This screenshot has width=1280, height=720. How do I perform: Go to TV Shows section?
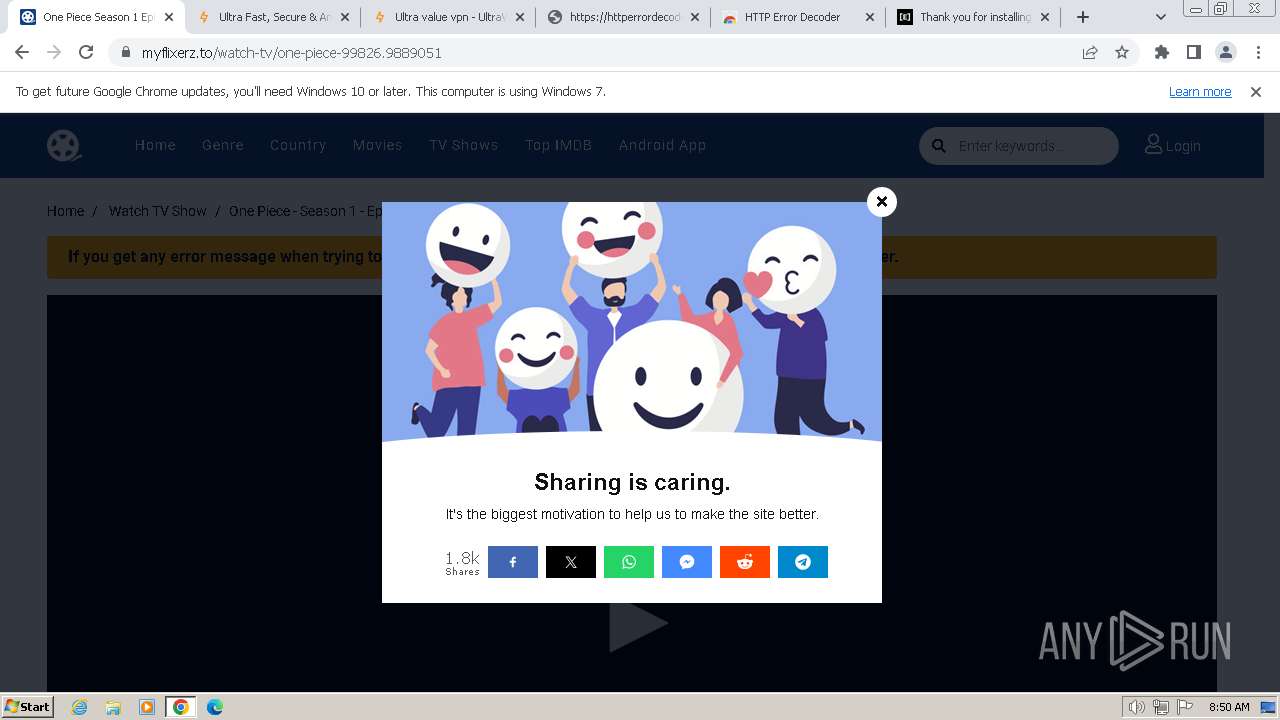pyautogui.click(x=464, y=145)
